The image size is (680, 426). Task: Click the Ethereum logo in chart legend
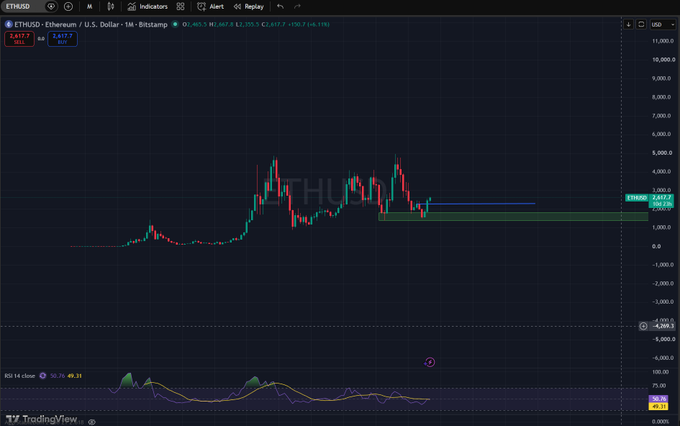click(9, 24)
